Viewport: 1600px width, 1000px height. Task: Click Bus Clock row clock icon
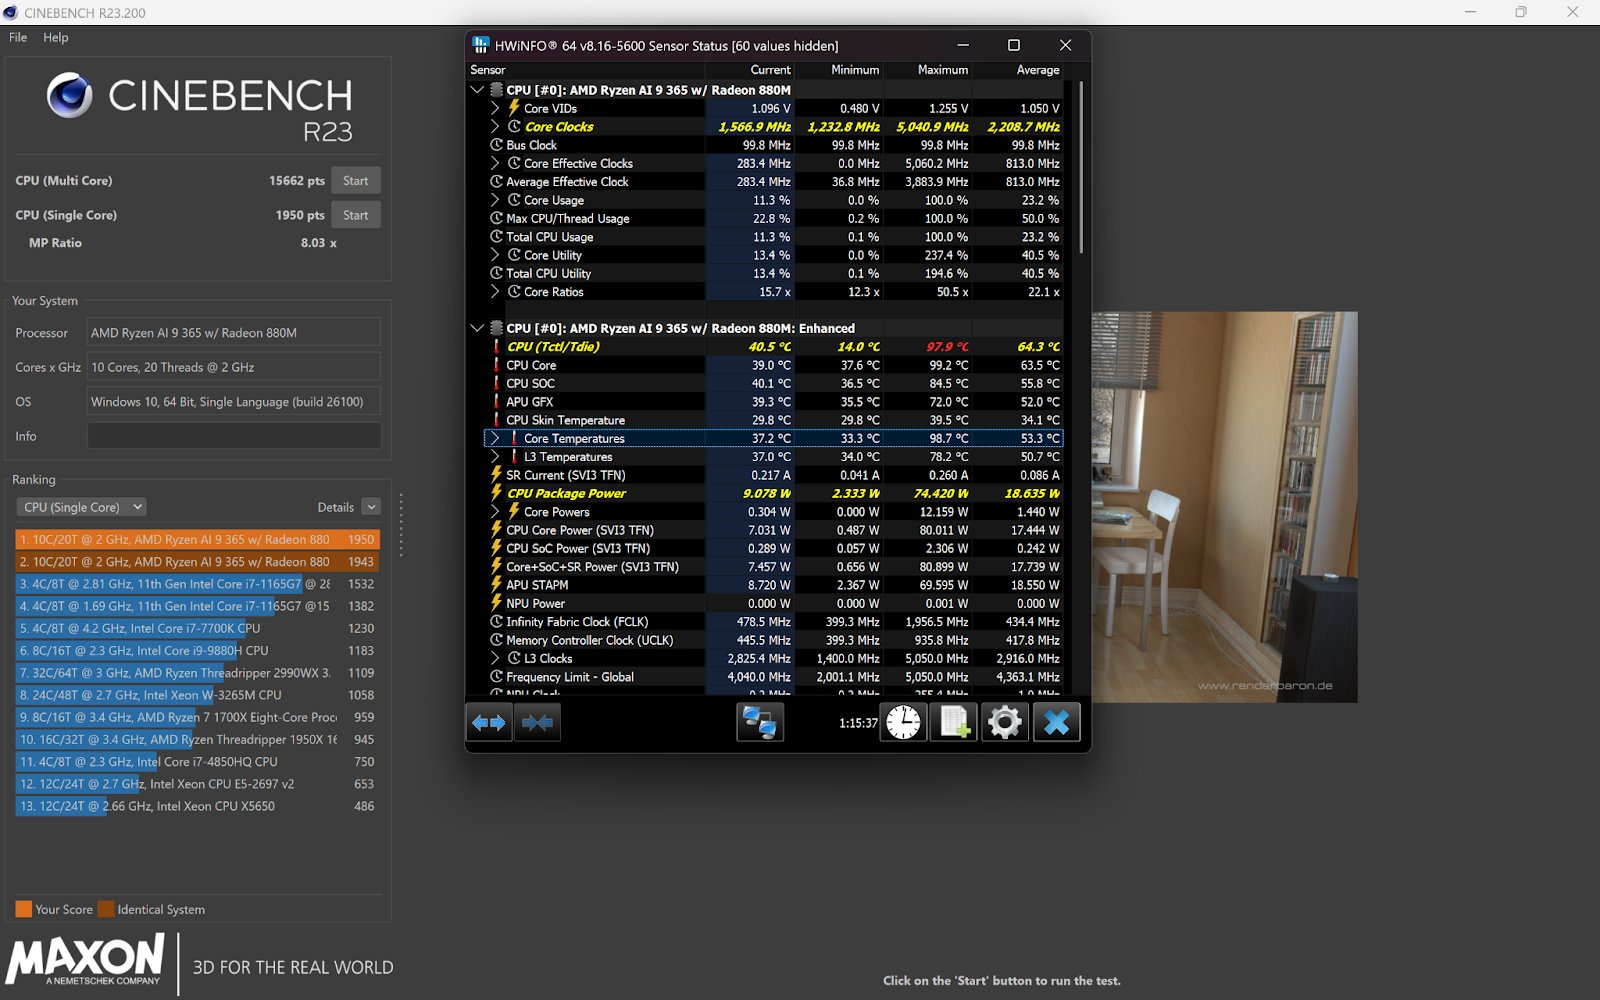pos(496,145)
